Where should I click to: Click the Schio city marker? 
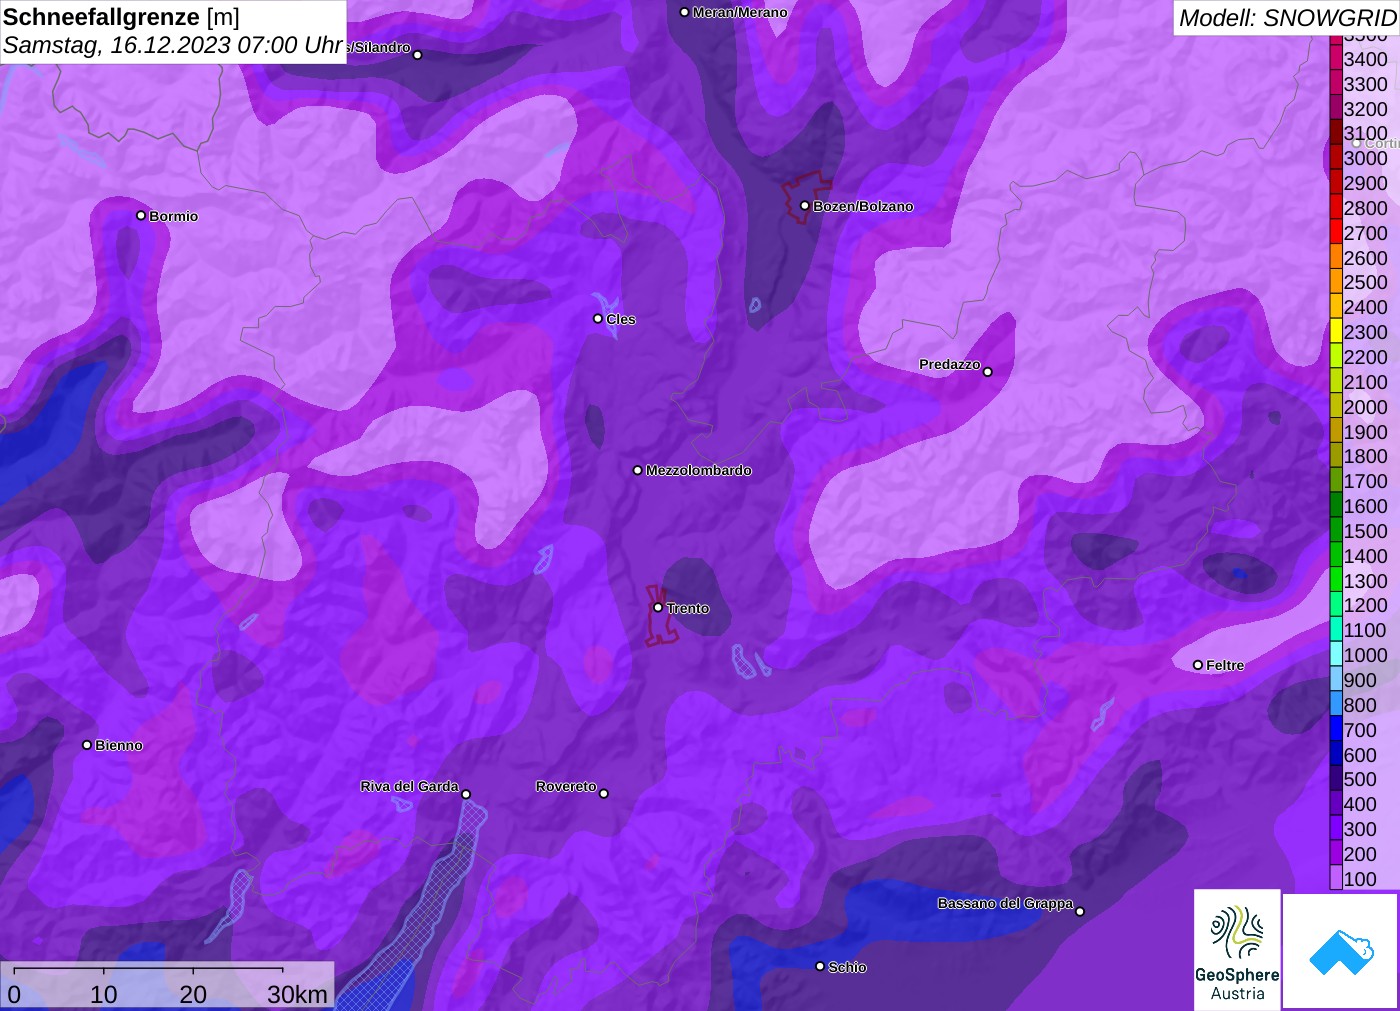820,966
